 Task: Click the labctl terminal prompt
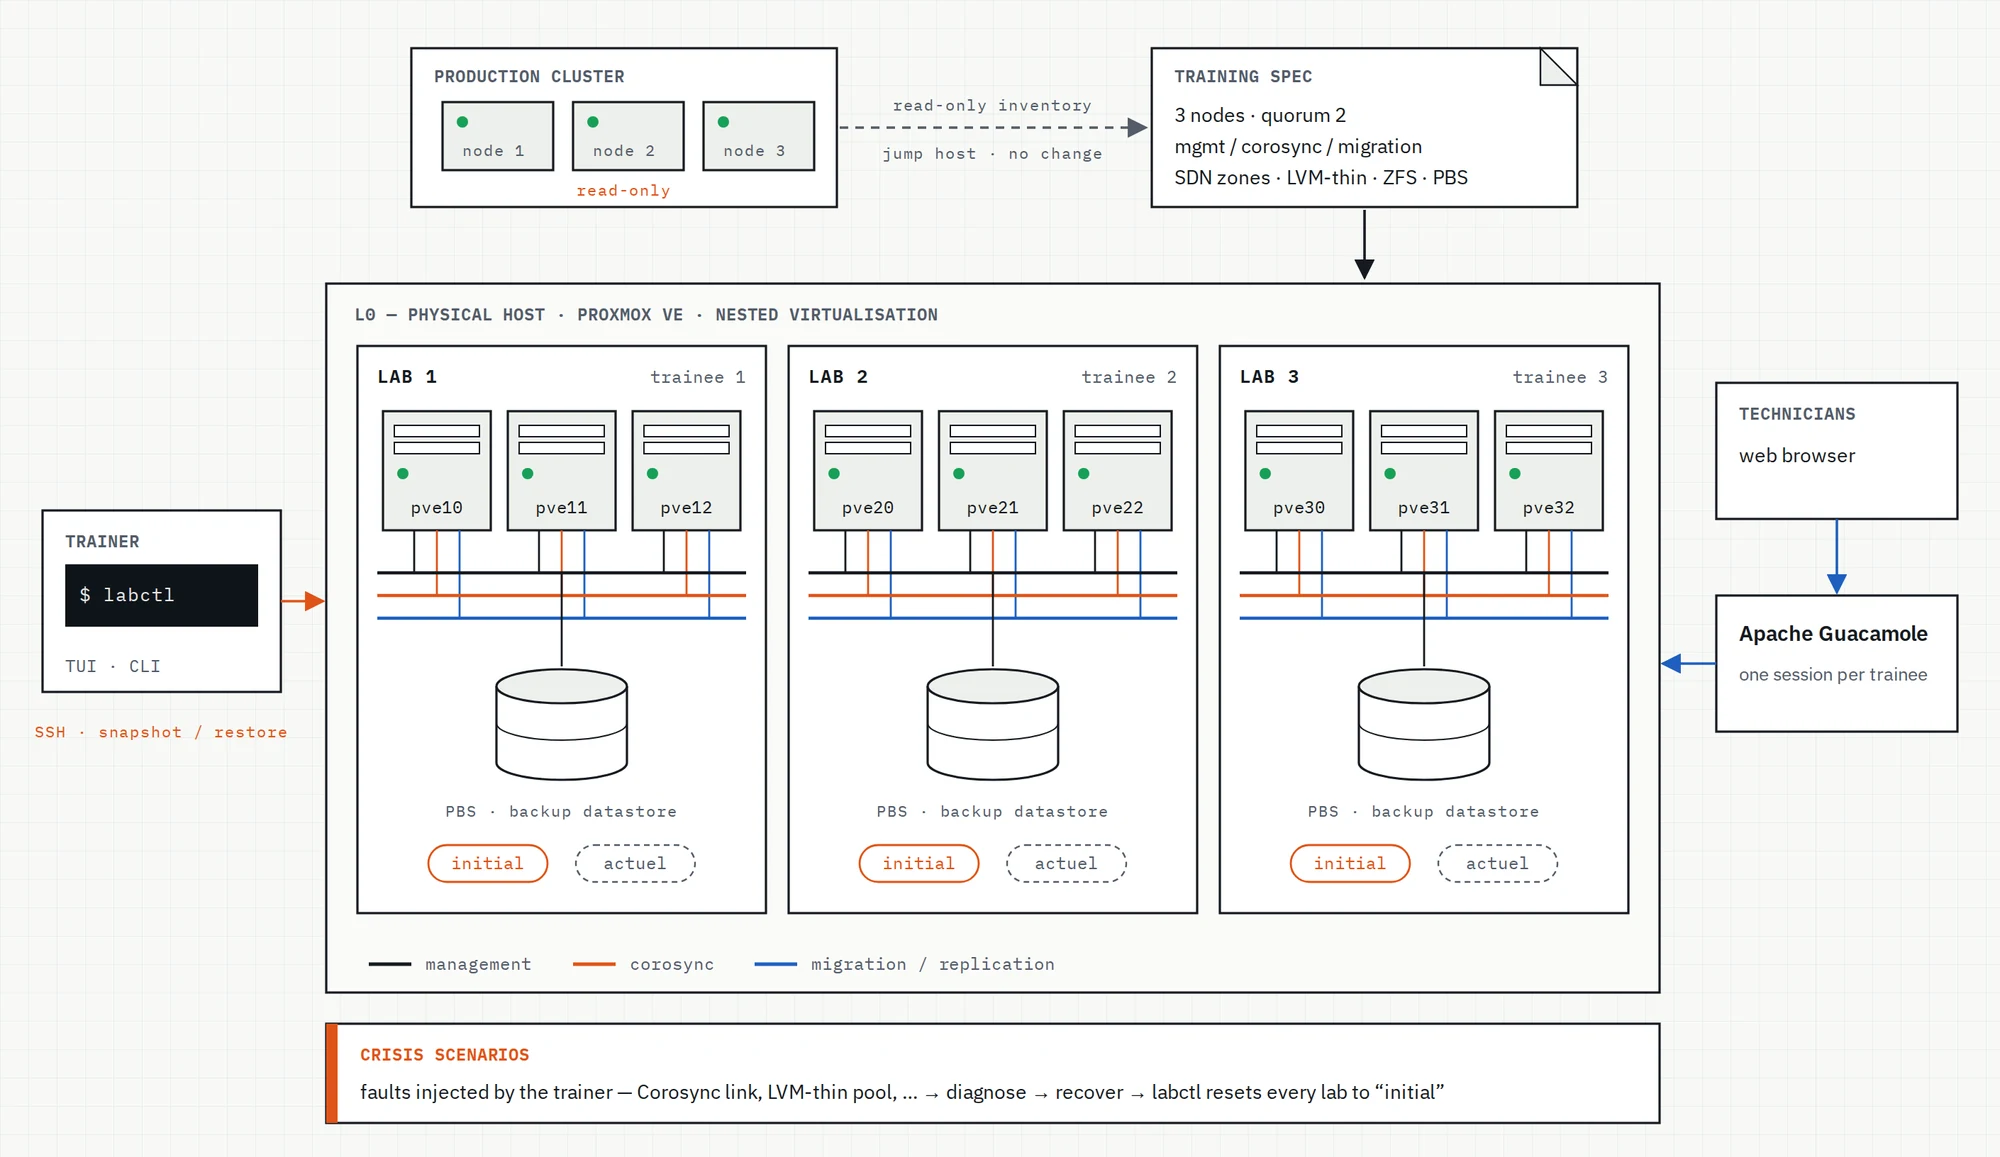pyautogui.click(x=161, y=595)
